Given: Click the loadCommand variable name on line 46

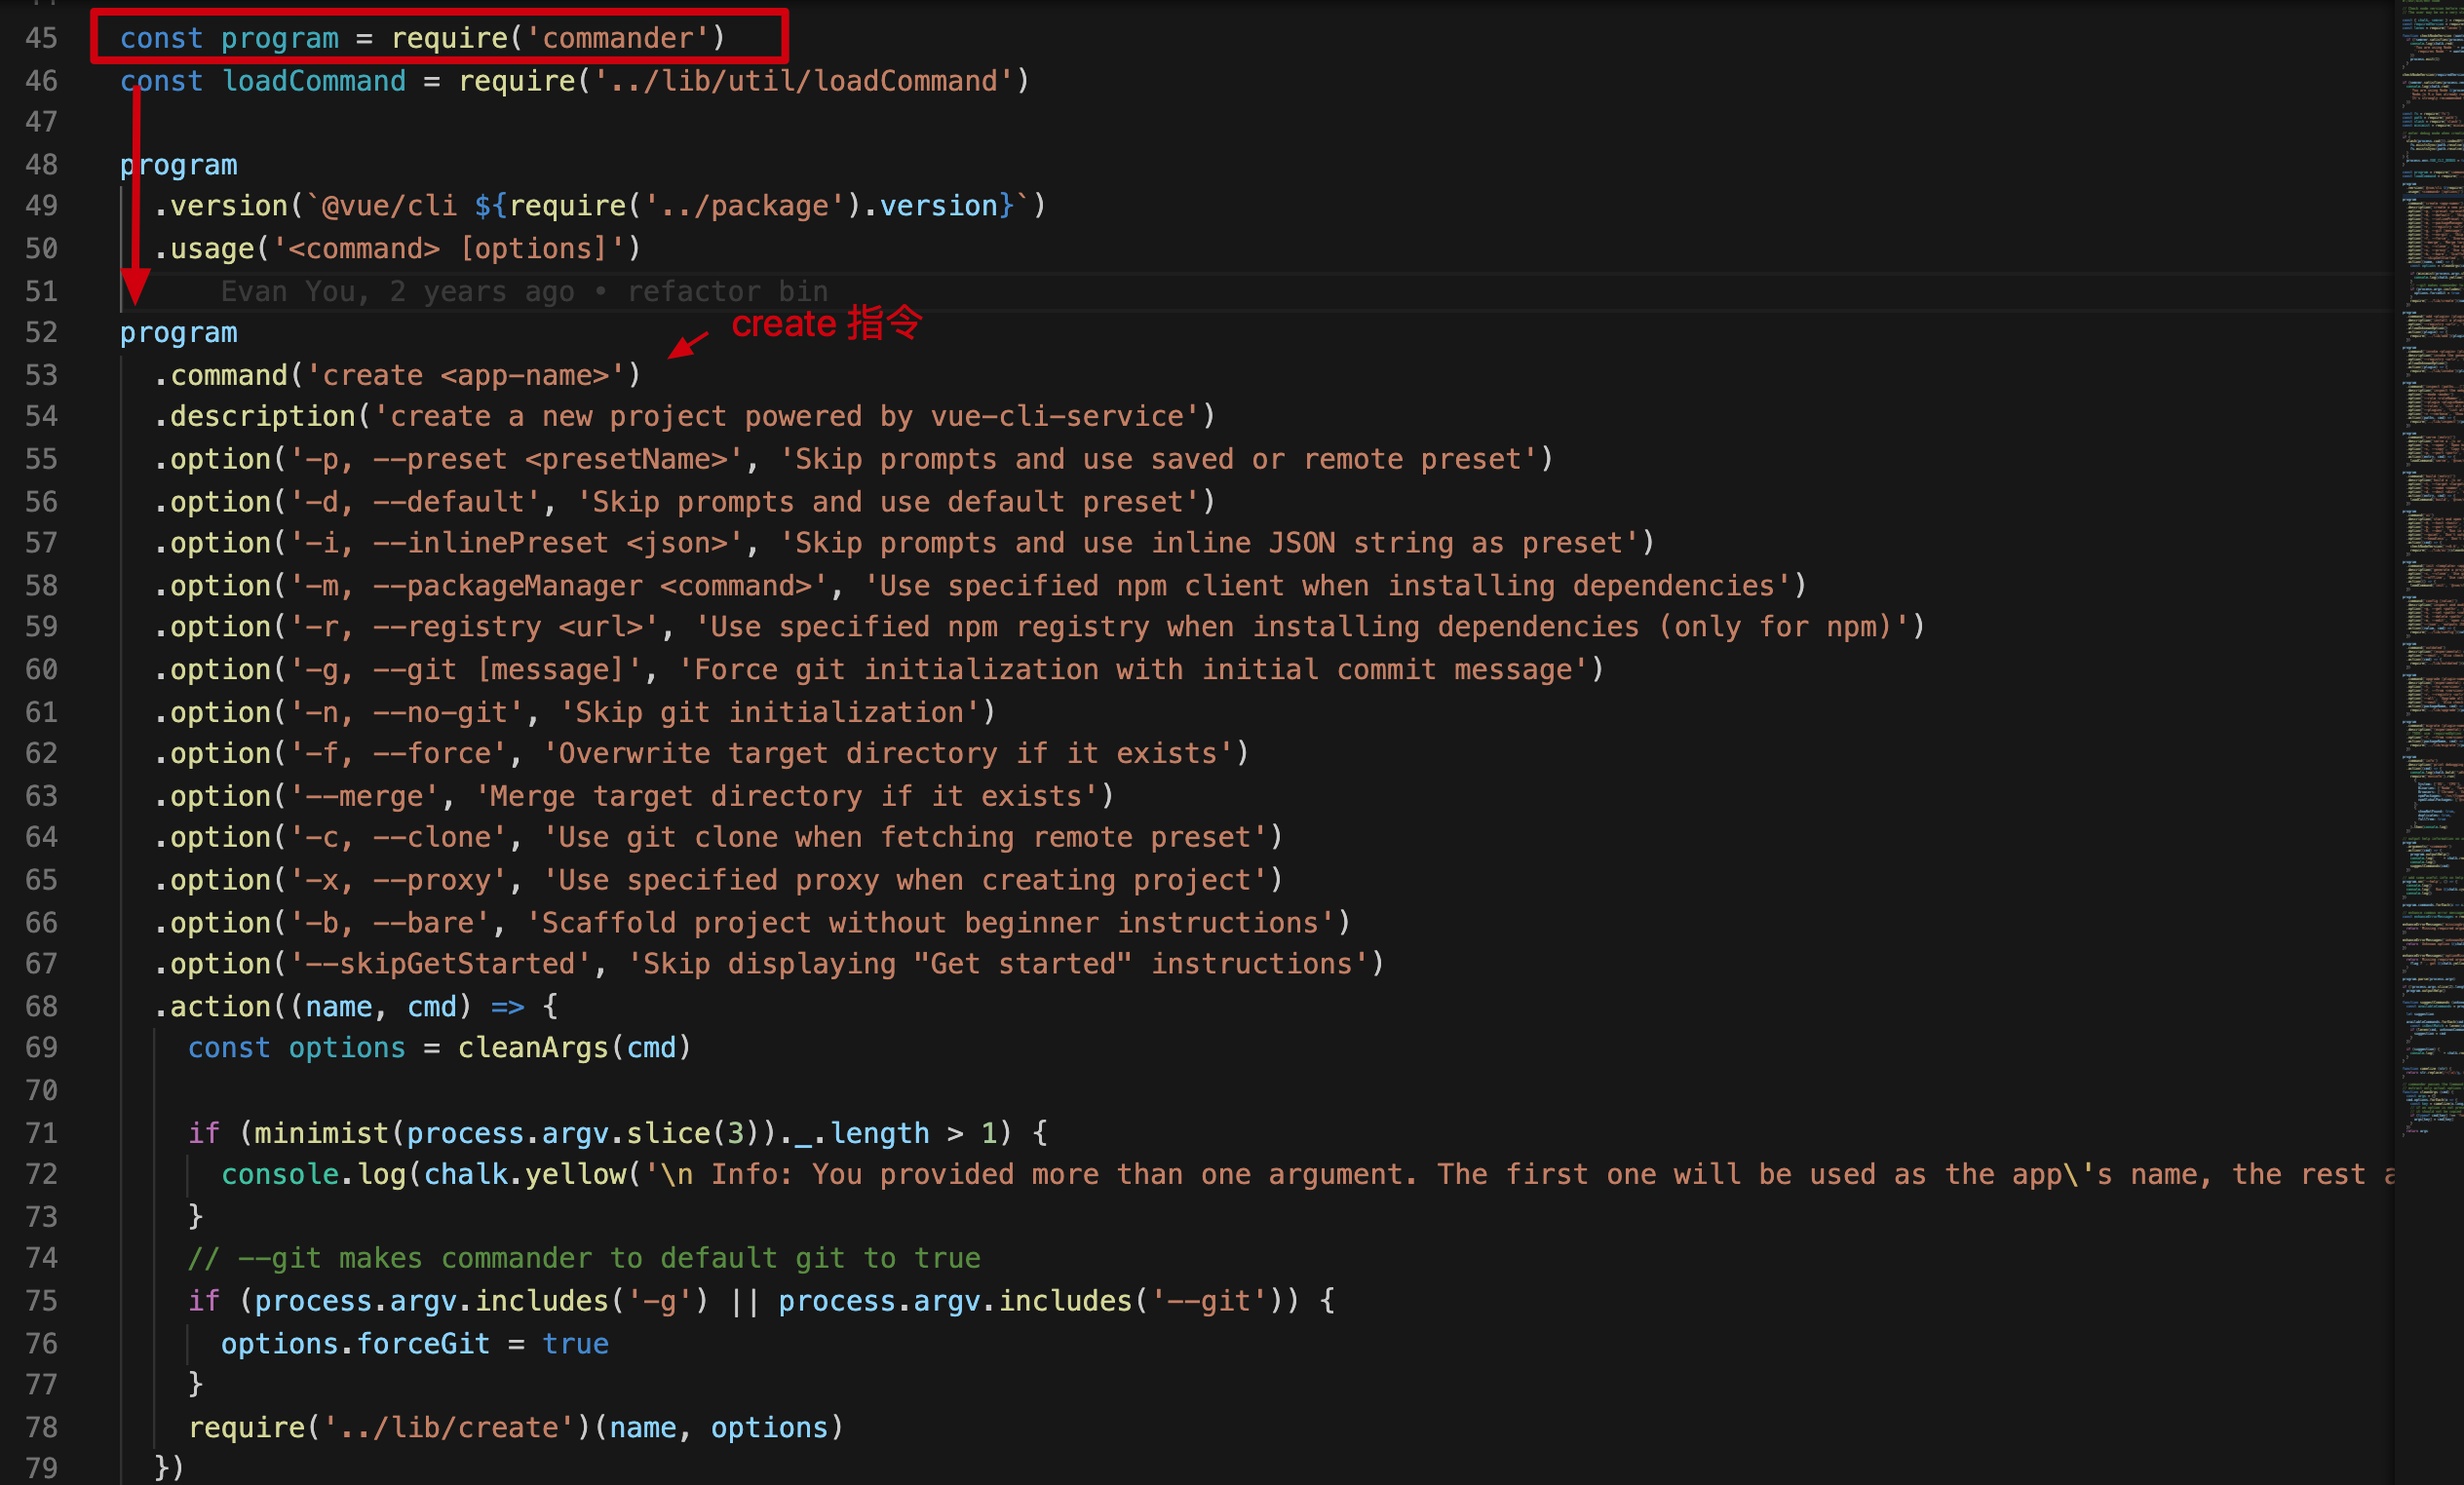Looking at the screenshot, I should [313, 81].
